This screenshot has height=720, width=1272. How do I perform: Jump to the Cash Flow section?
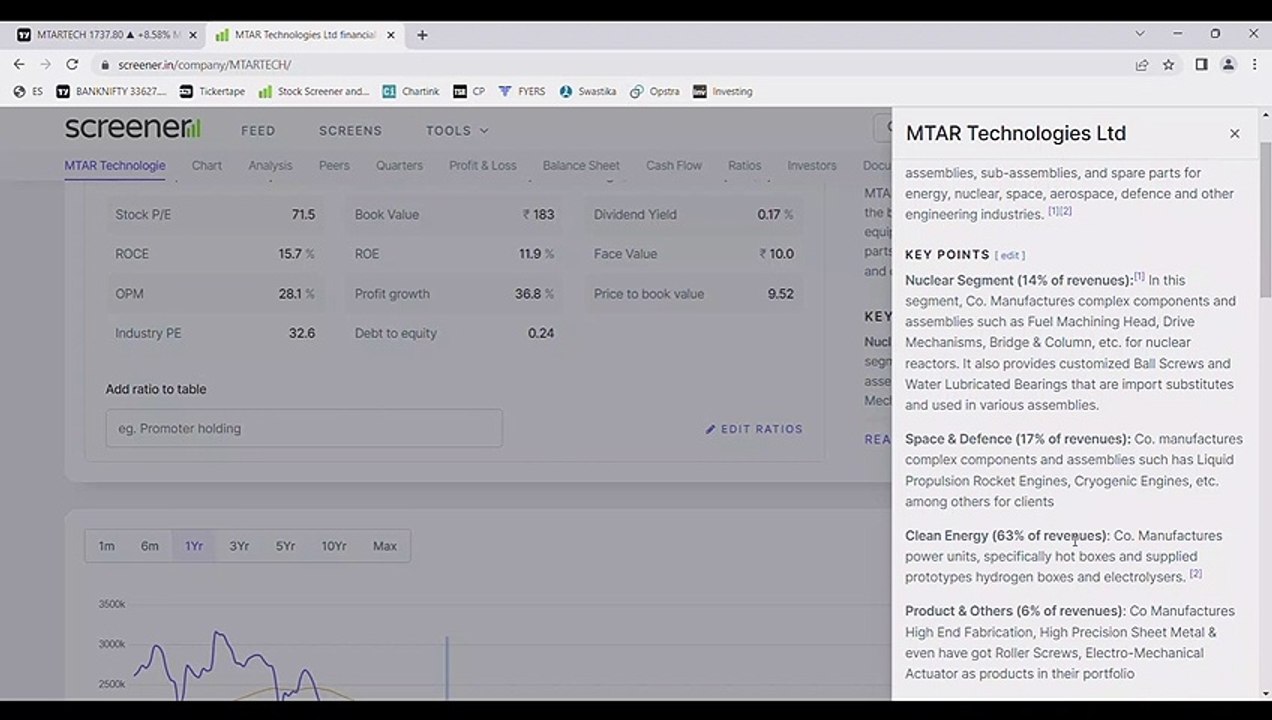pos(674,166)
